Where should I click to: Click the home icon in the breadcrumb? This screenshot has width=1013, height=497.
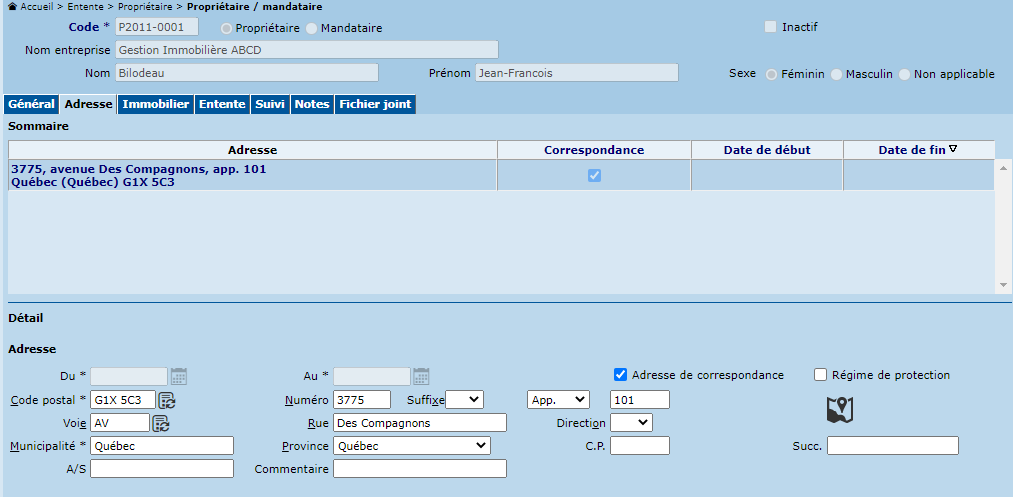(x=12, y=6)
